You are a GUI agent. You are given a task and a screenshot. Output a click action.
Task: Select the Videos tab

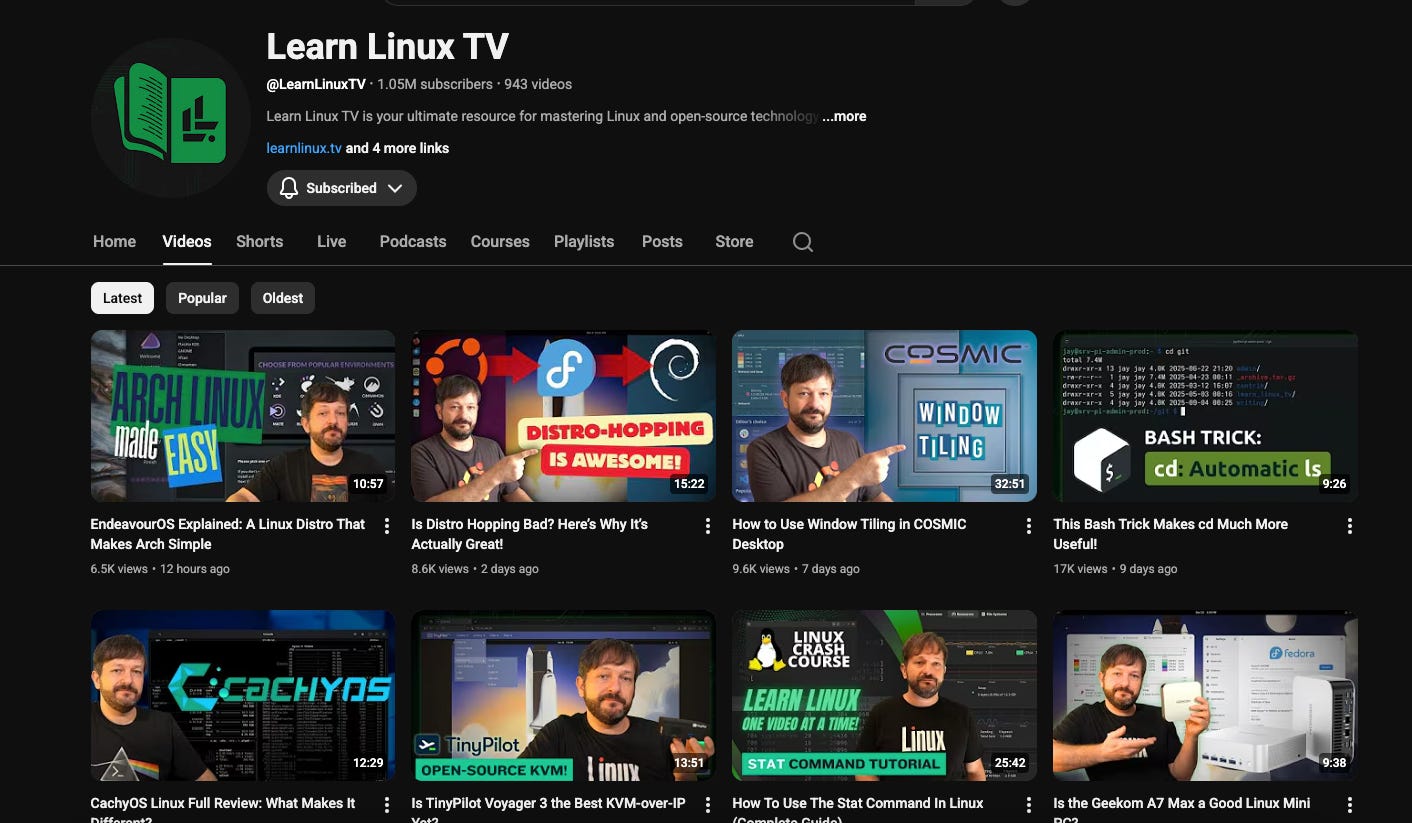187,242
